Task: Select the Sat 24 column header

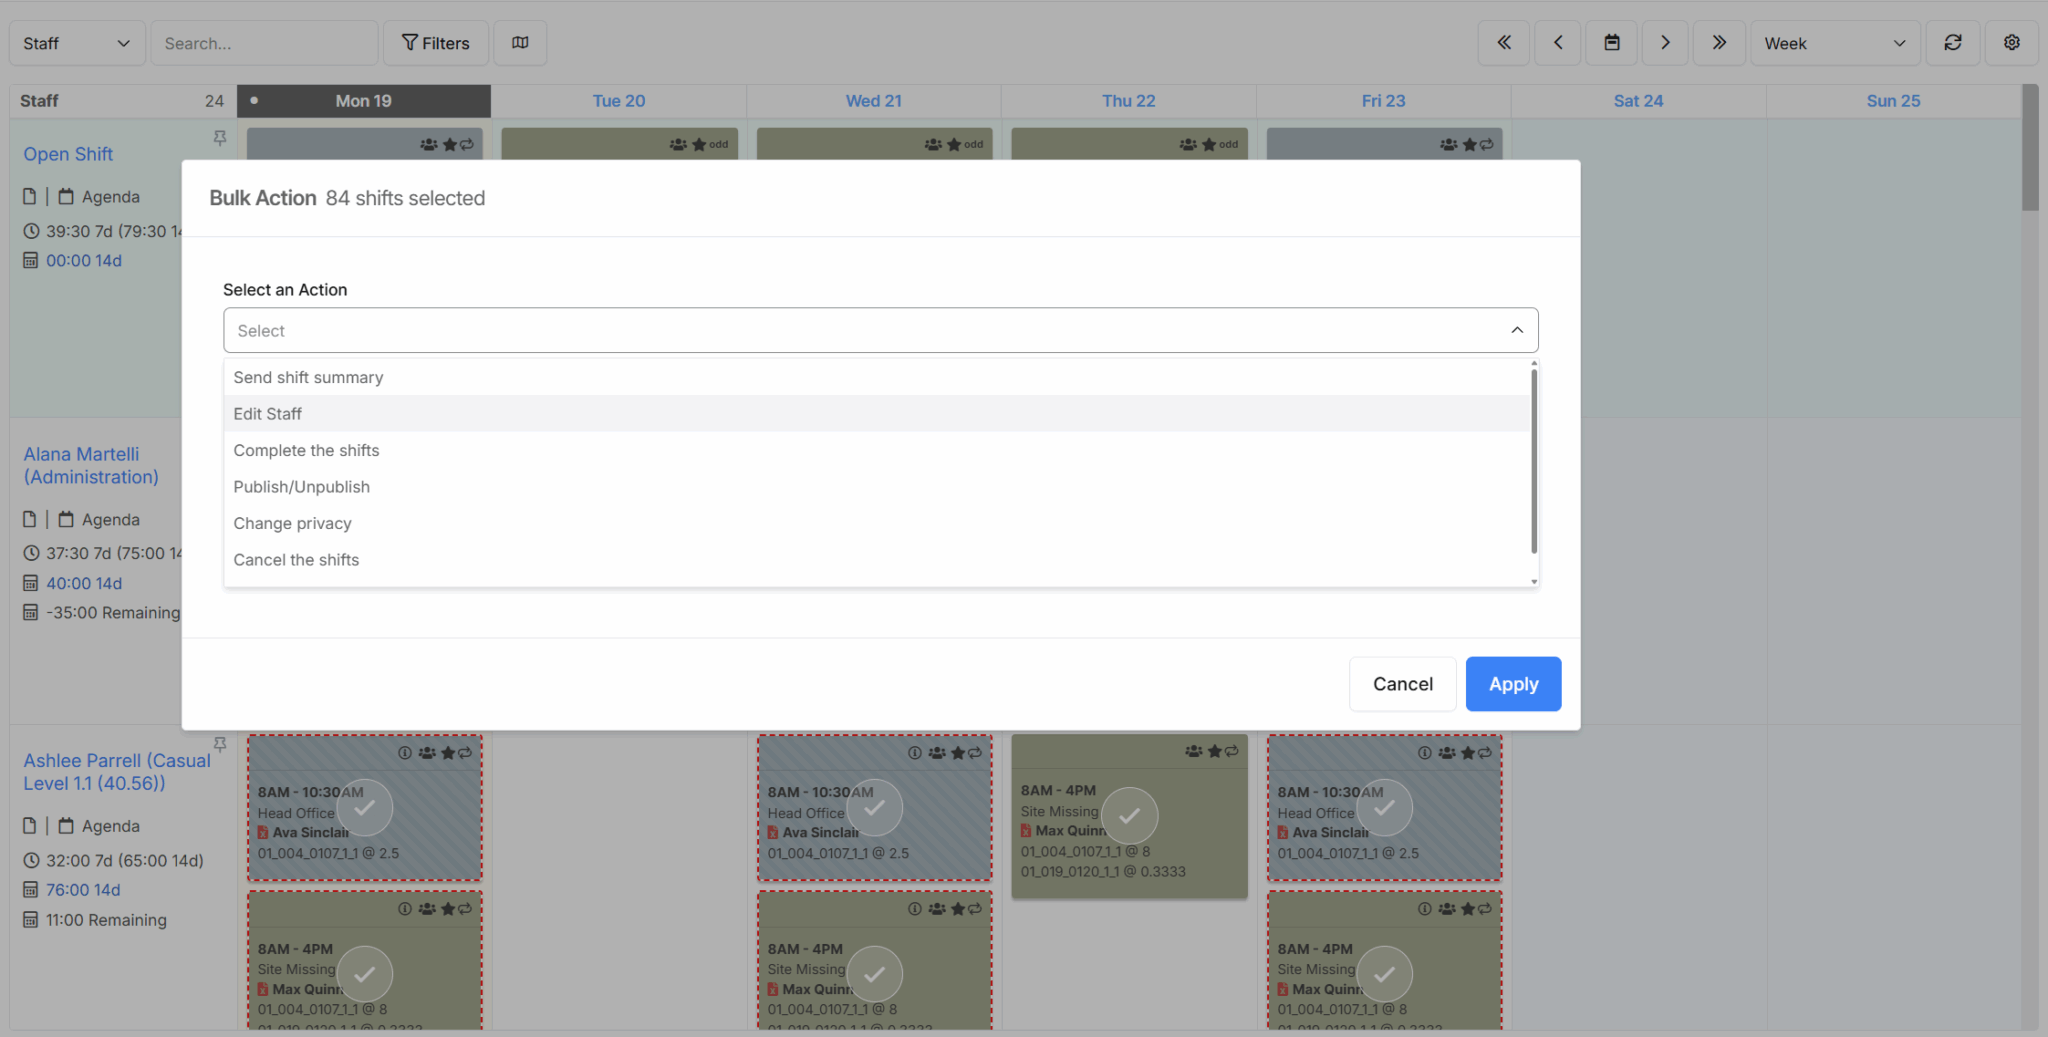Action: (x=1639, y=101)
